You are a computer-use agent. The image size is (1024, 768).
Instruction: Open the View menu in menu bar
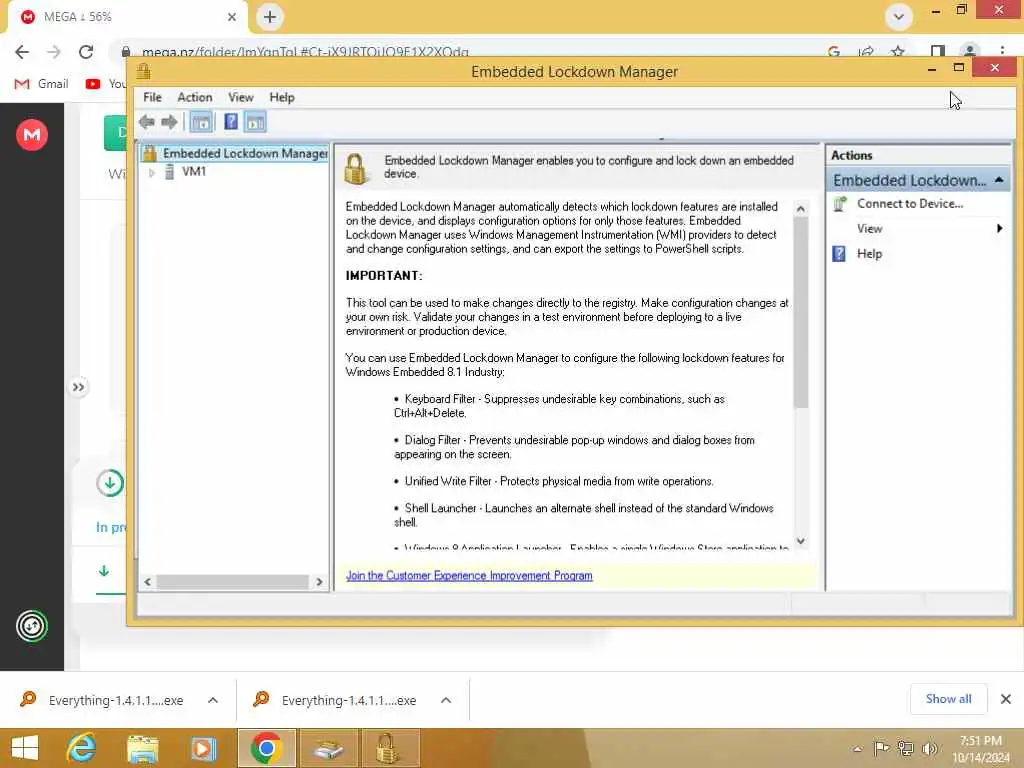[240, 97]
